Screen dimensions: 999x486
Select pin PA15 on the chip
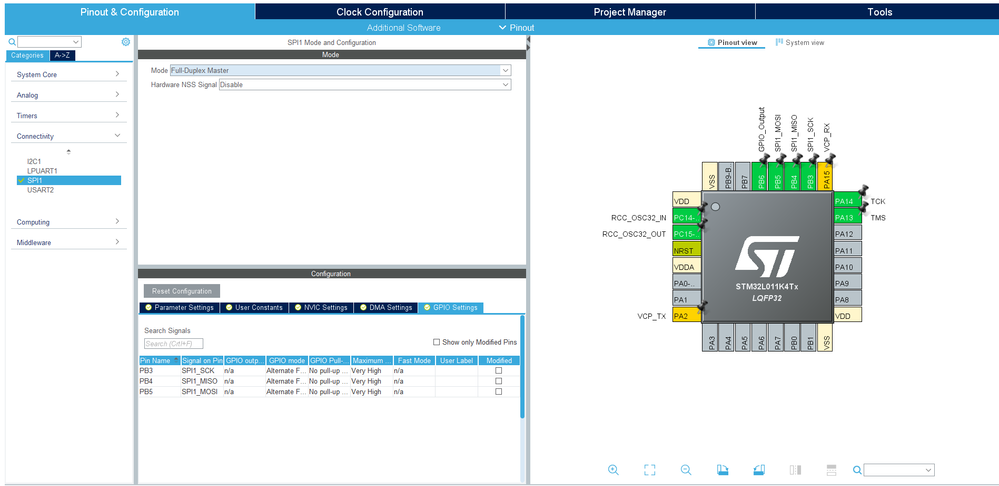(x=826, y=175)
